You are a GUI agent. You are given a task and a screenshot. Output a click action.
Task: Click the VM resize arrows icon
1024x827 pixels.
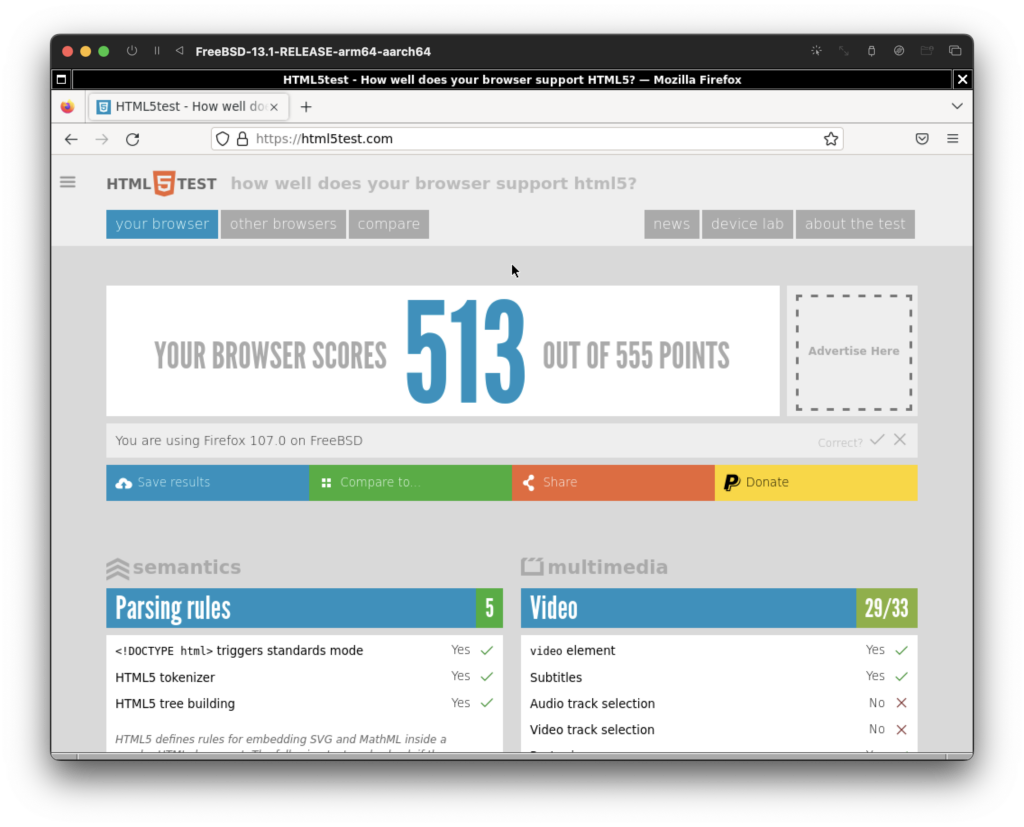(844, 50)
